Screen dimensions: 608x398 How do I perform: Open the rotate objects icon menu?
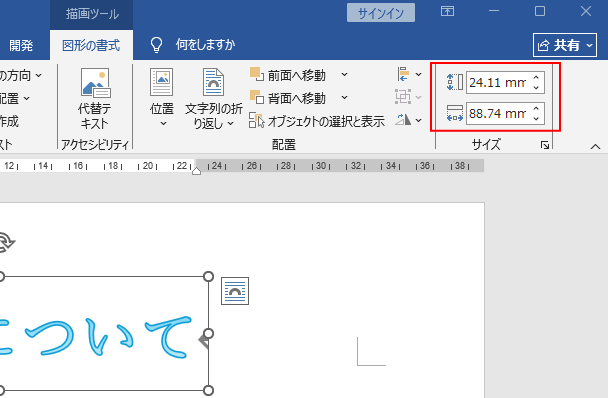click(x=403, y=120)
